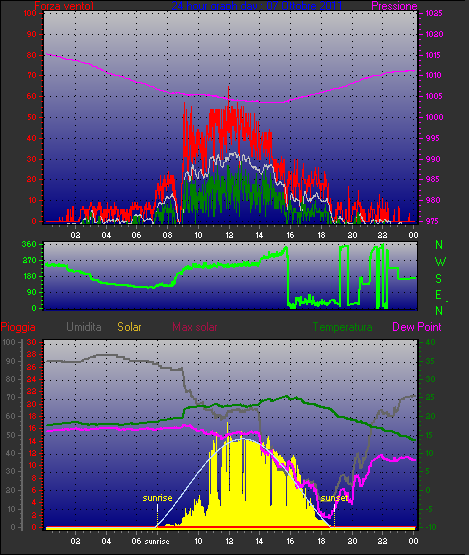Select the 'Pioggia' legend label

pos(18,327)
